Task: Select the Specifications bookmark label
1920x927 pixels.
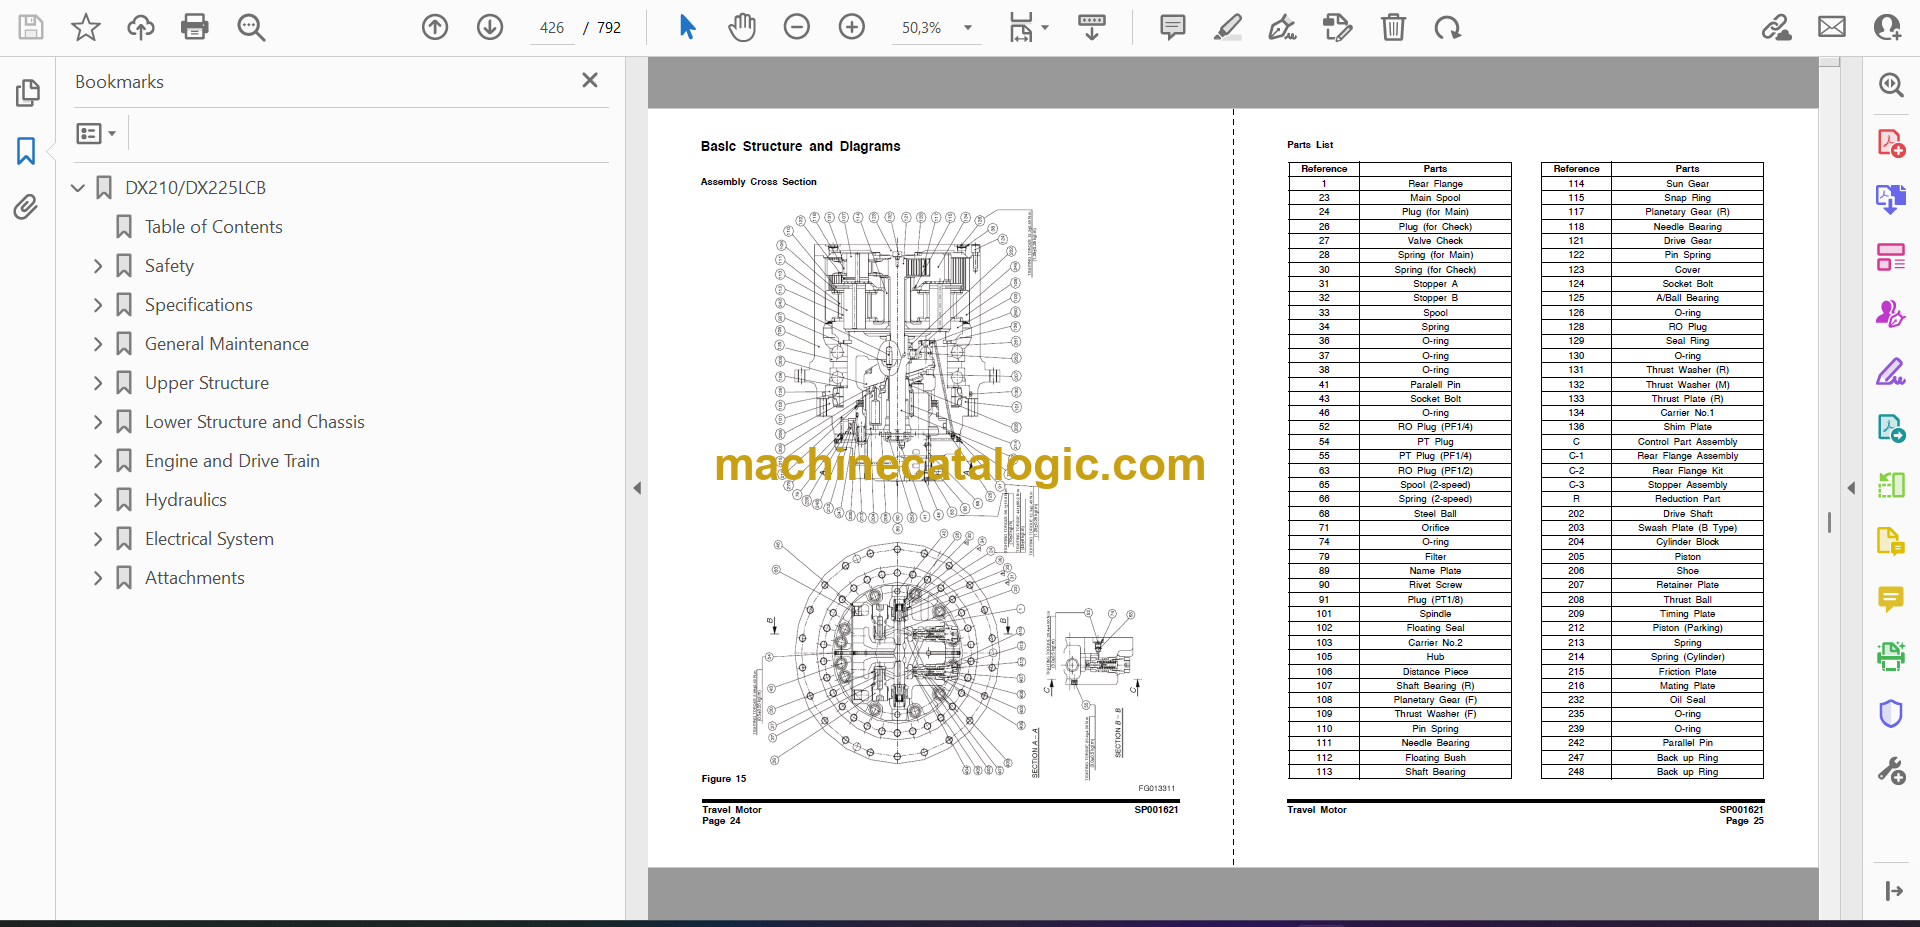Action: click(198, 305)
